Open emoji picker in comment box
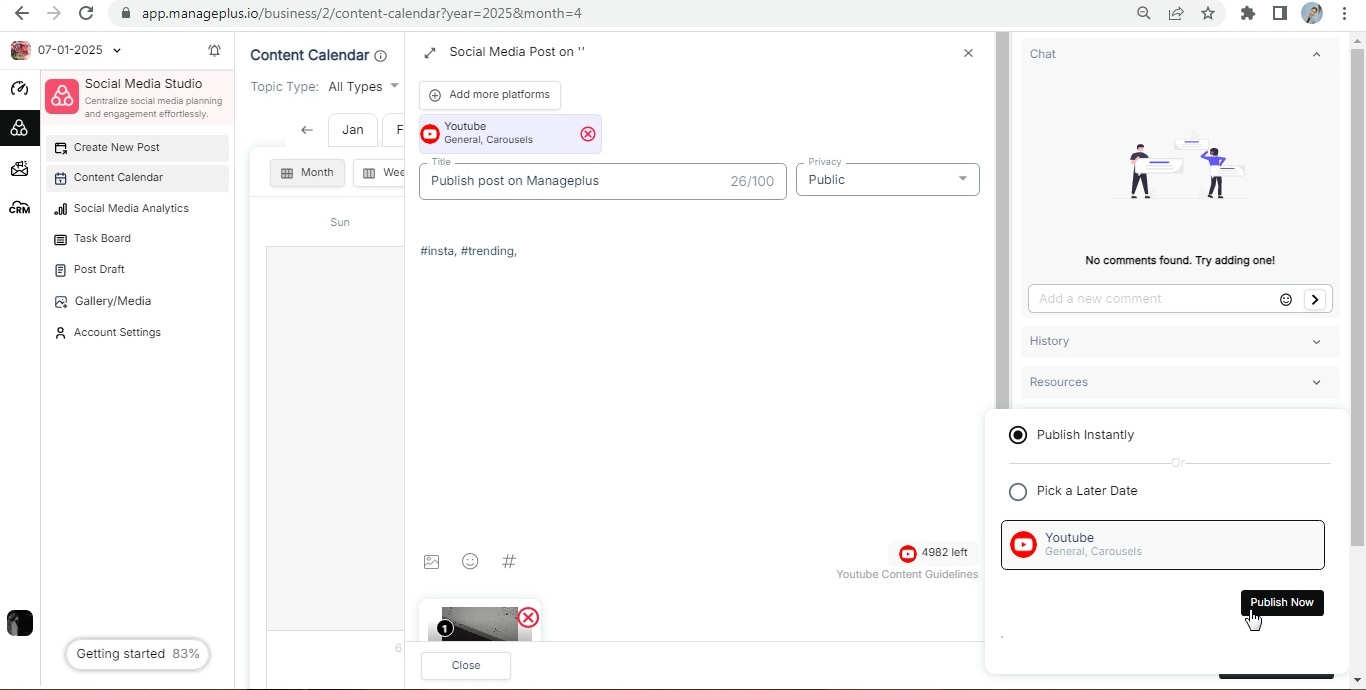This screenshot has width=1366, height=690. (1286, 299)
